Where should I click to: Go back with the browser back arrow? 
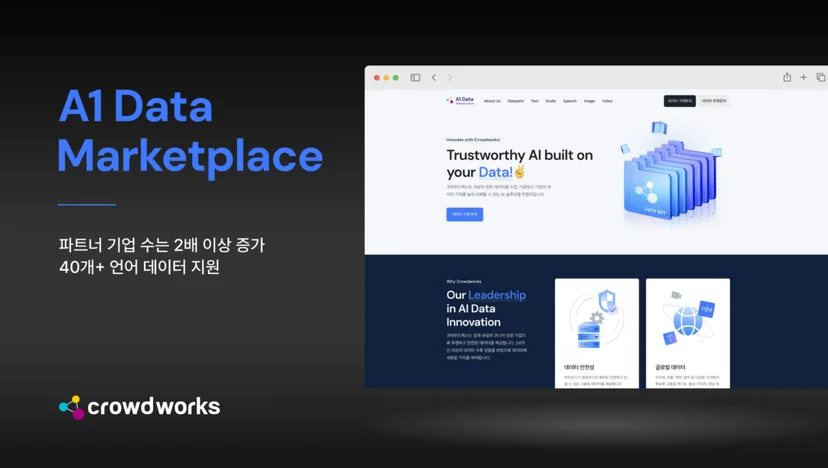point(434,78)
